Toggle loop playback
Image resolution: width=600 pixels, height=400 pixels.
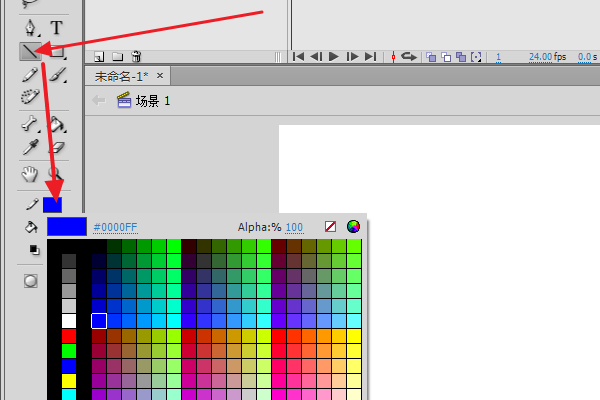409,57
